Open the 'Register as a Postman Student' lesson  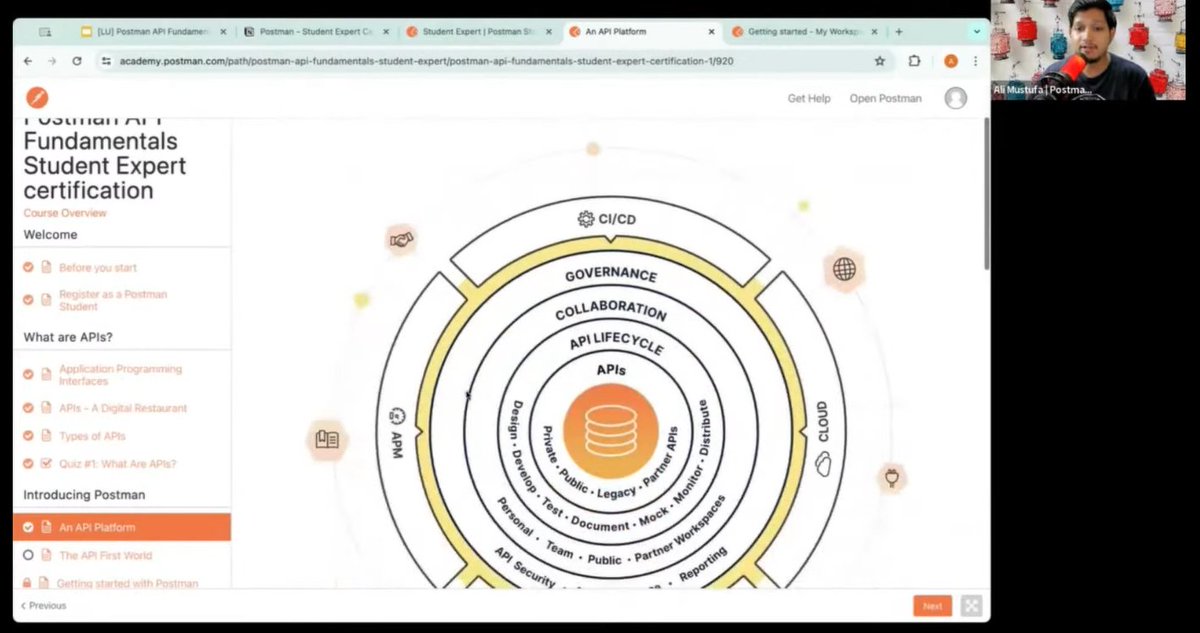113,300
